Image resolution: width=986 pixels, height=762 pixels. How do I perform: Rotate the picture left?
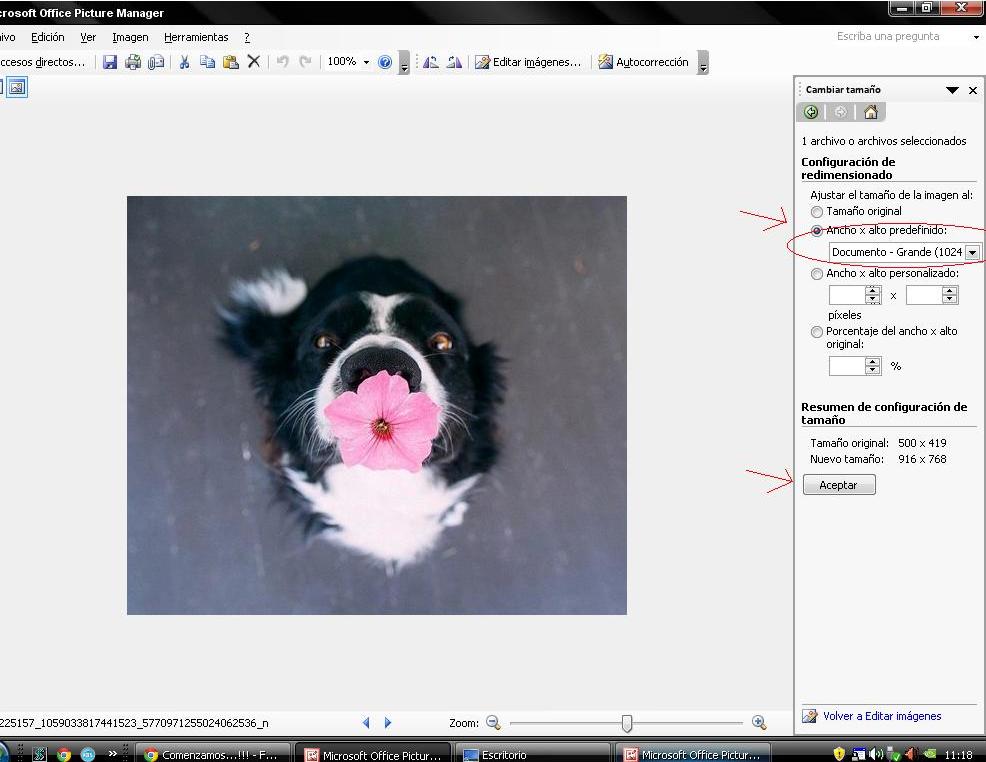tap(431, 62)
